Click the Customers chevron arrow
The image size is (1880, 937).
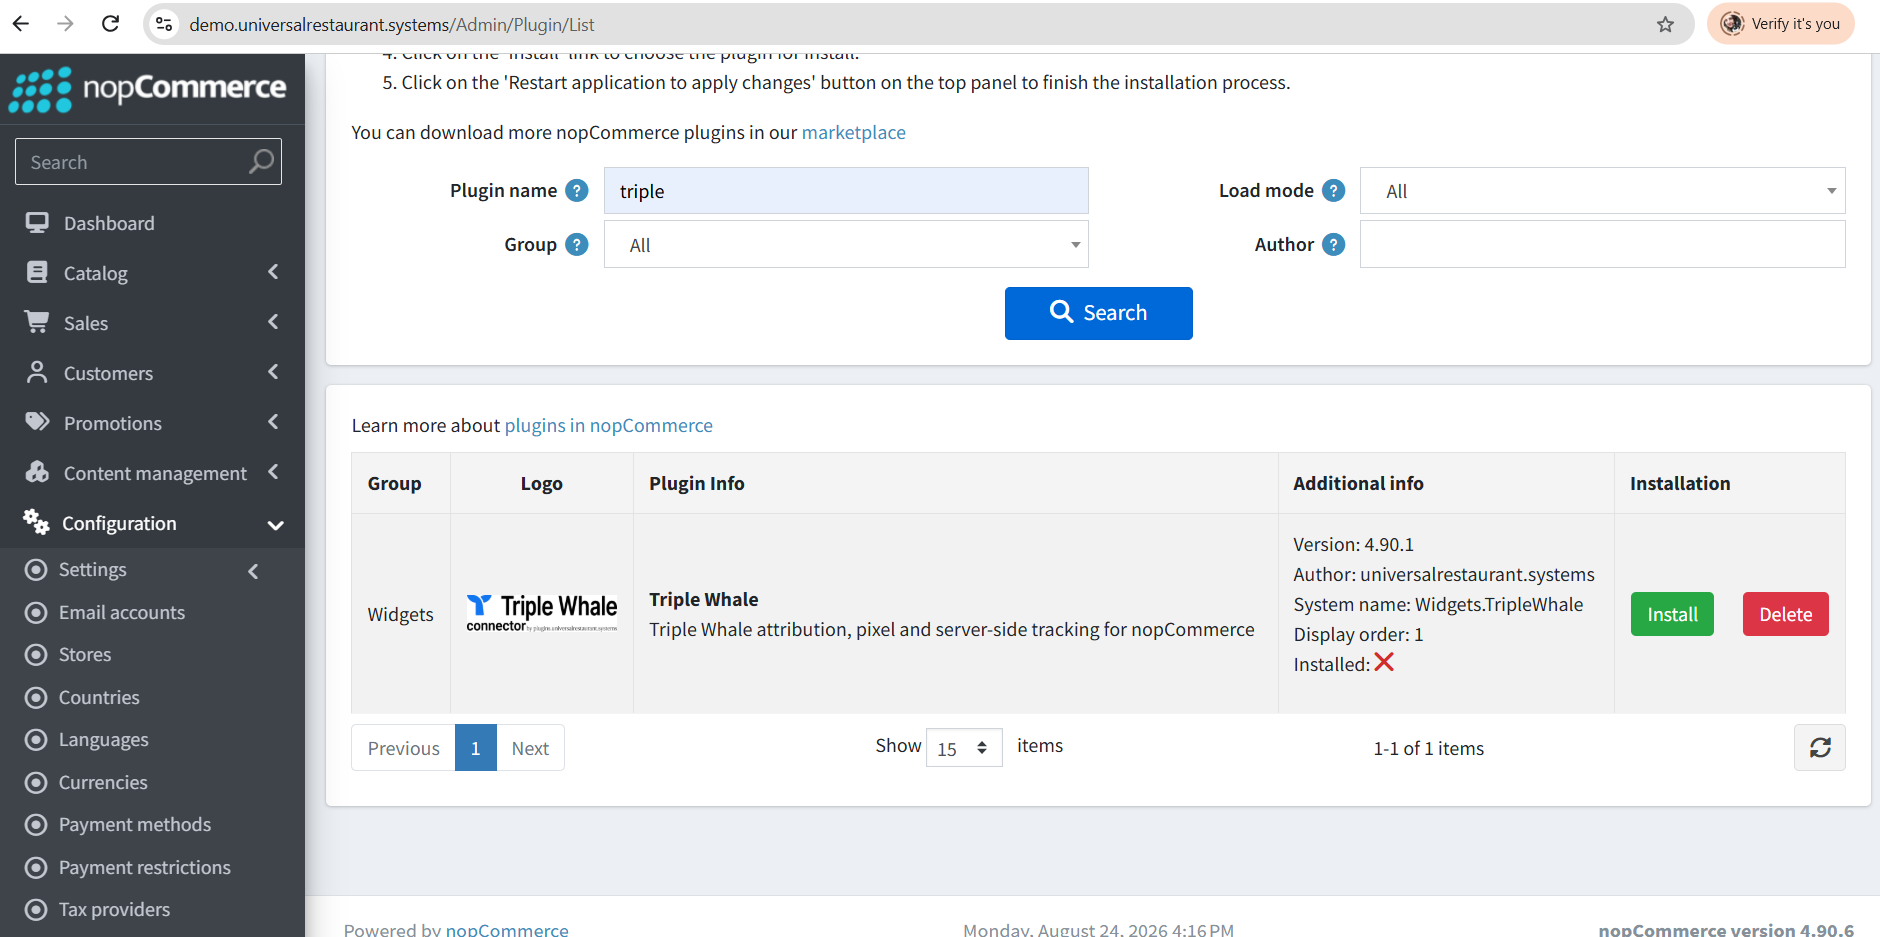[273, 372]
